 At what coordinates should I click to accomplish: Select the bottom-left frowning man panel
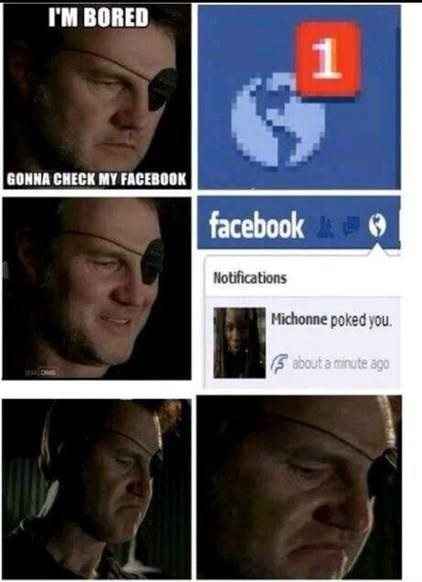(96, 488)
